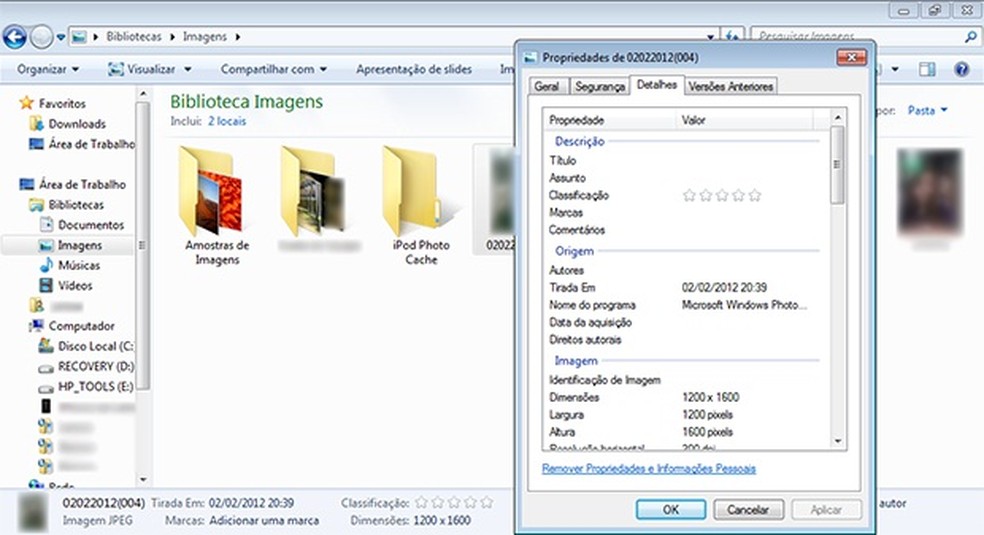Select Computador in the navigation tree

(72, 326)
